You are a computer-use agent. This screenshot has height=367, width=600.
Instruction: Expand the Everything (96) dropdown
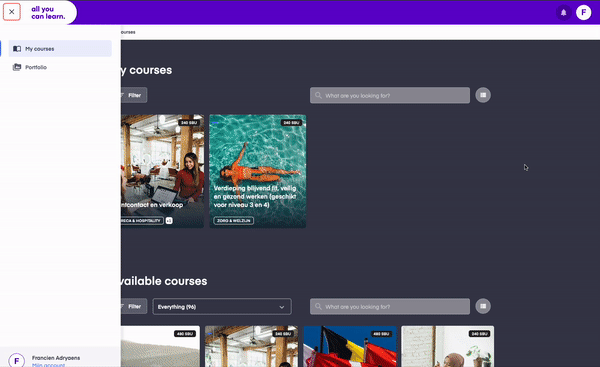222,307
